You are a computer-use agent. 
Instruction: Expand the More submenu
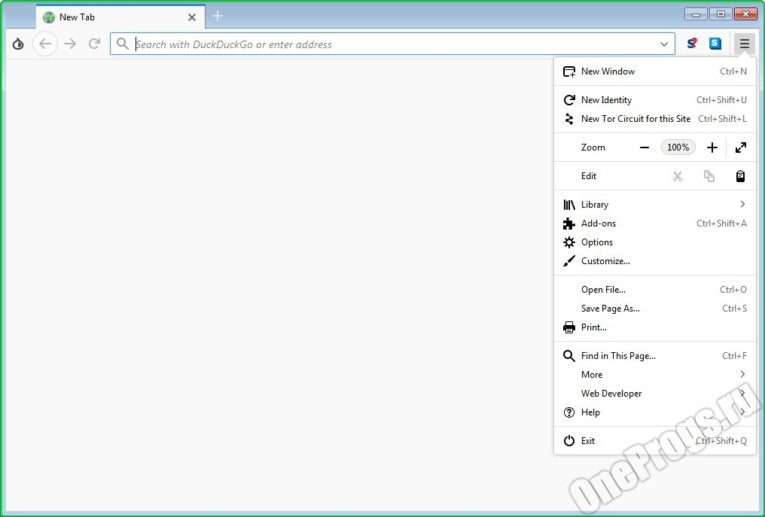pos(655,375)
